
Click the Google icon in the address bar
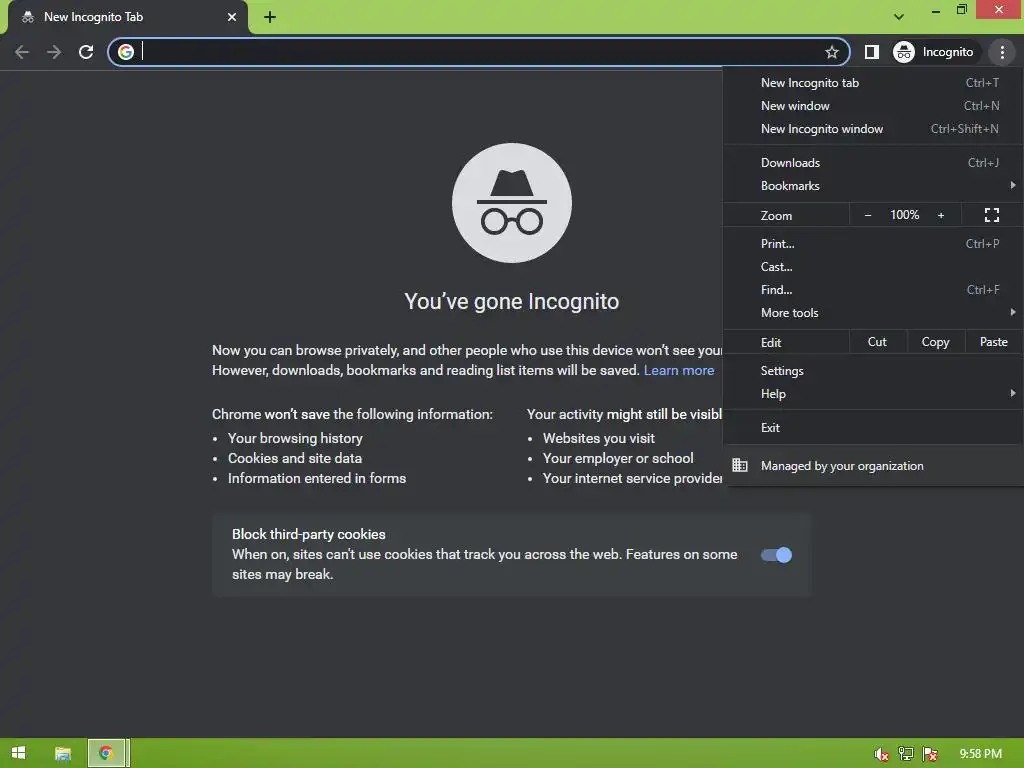[126, 52]
